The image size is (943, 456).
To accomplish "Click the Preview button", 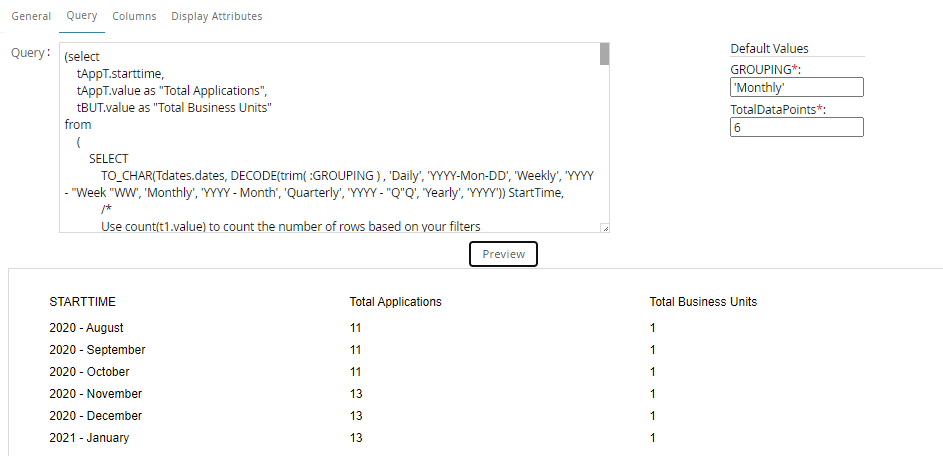I will coord(503,254).
